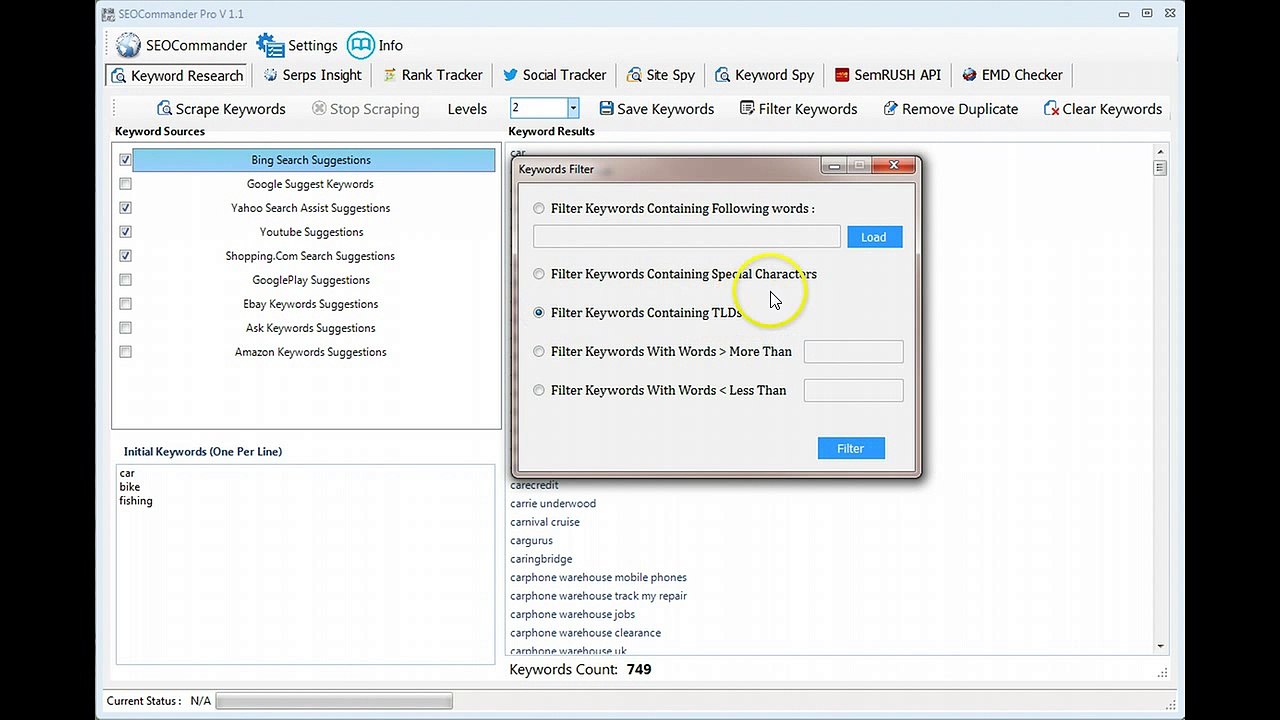Click the Info book icon
This screenshot has height=720, width=1280.
click(x=360, y=45)
